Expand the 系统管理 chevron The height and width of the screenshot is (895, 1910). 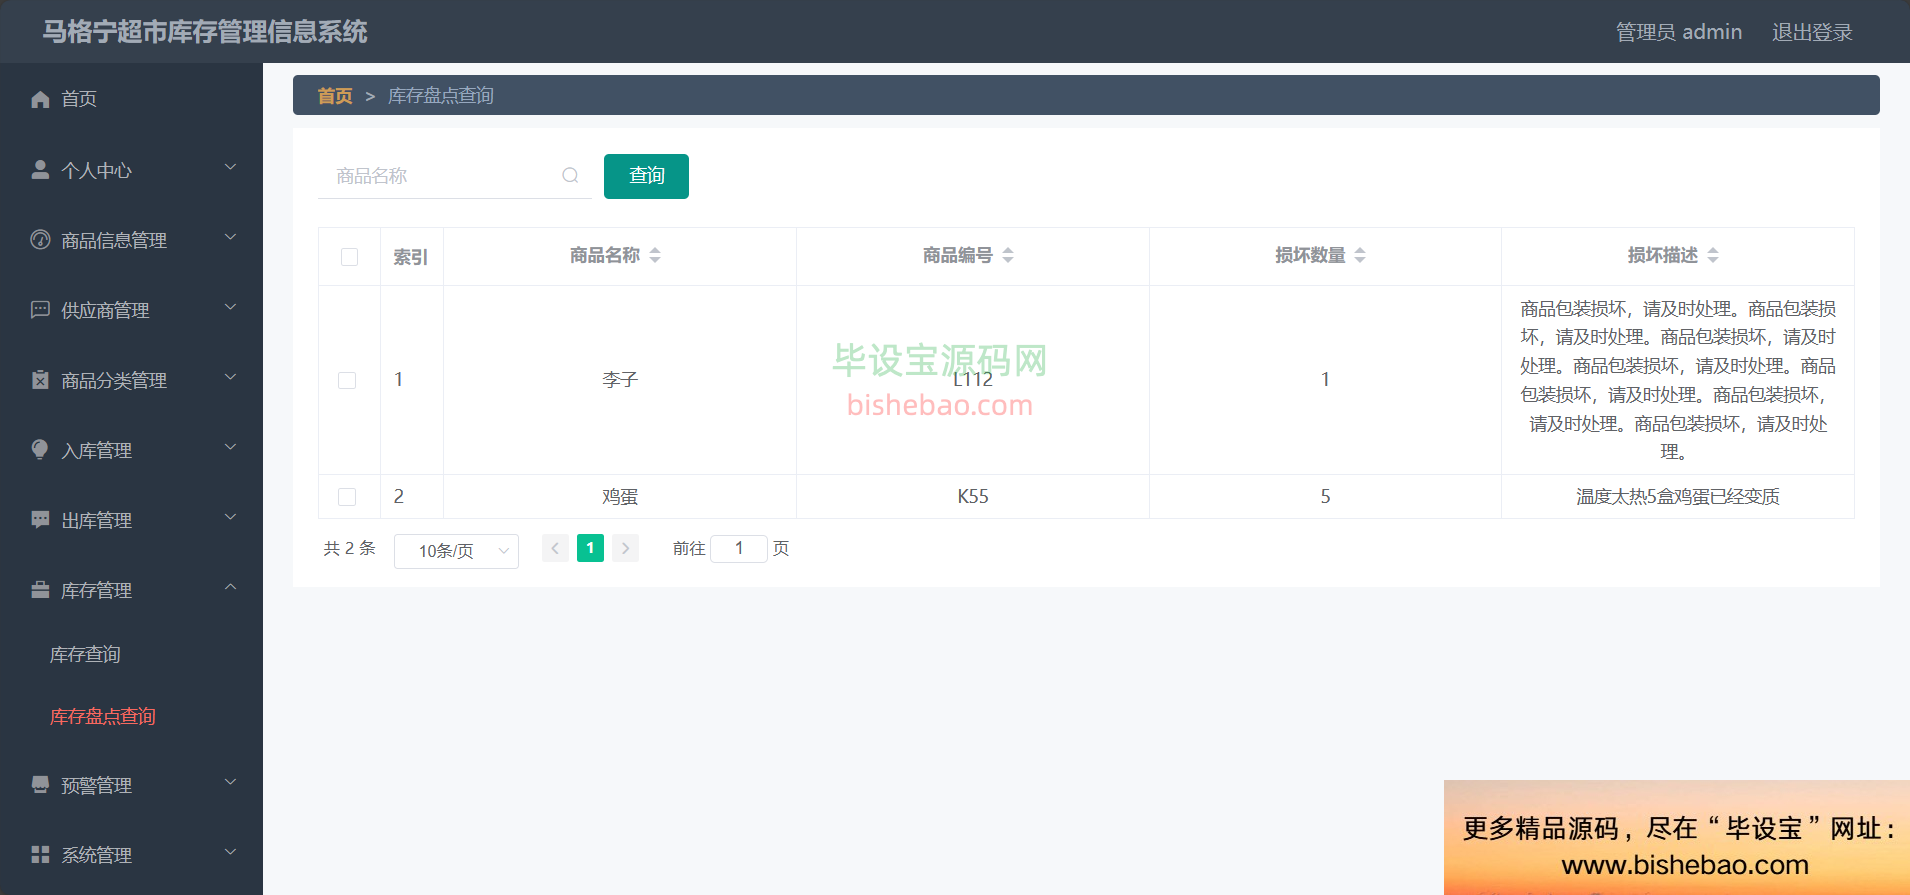click(230, 852)
